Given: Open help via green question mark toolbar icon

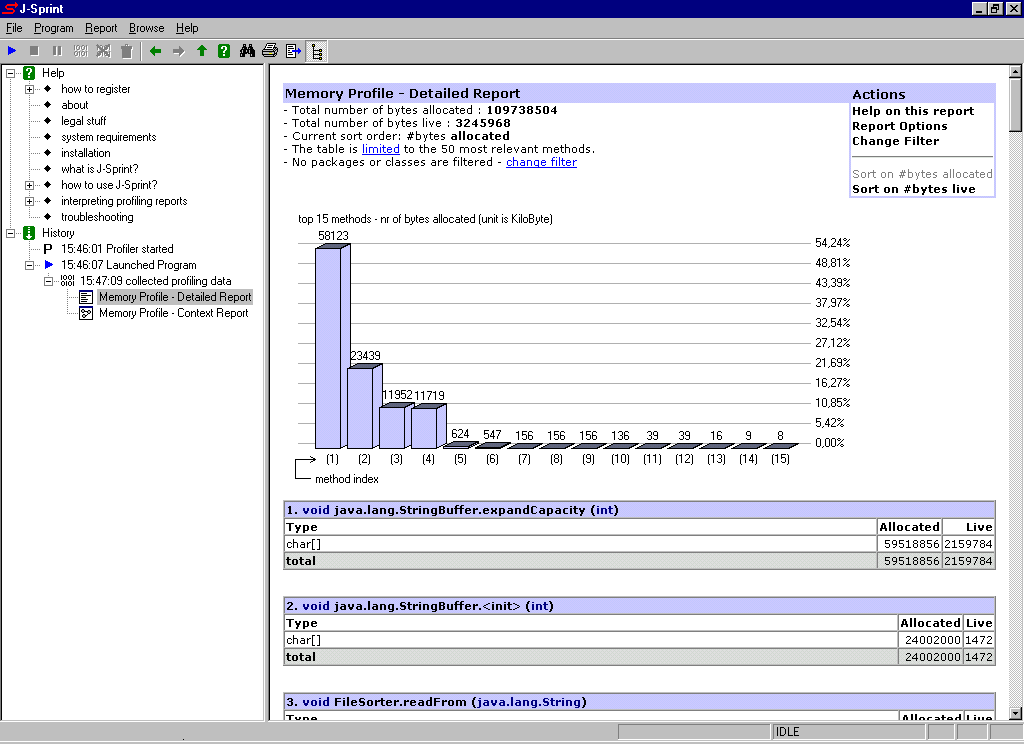Looking at the screenshot, I should click(224, 51).
